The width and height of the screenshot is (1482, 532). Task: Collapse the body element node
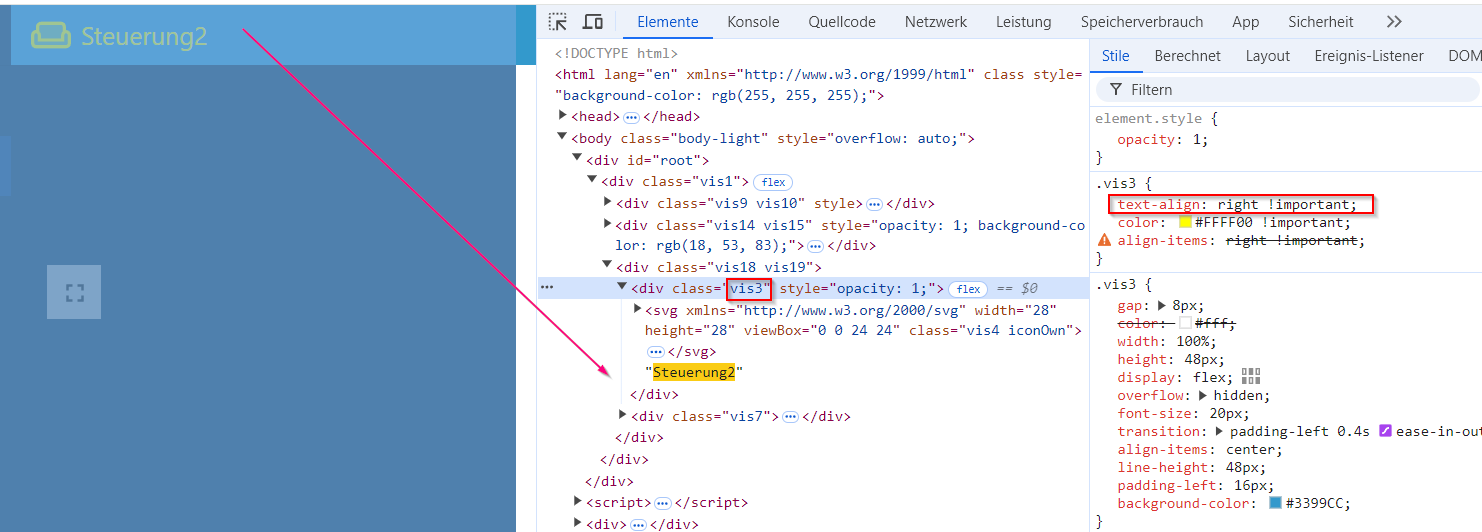pyautogui.click(x=563, y=138)
